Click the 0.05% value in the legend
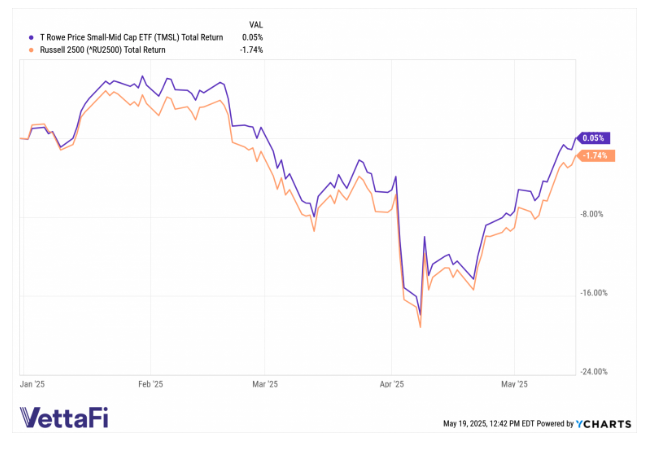Screen dimensions: 668x460 252,37
